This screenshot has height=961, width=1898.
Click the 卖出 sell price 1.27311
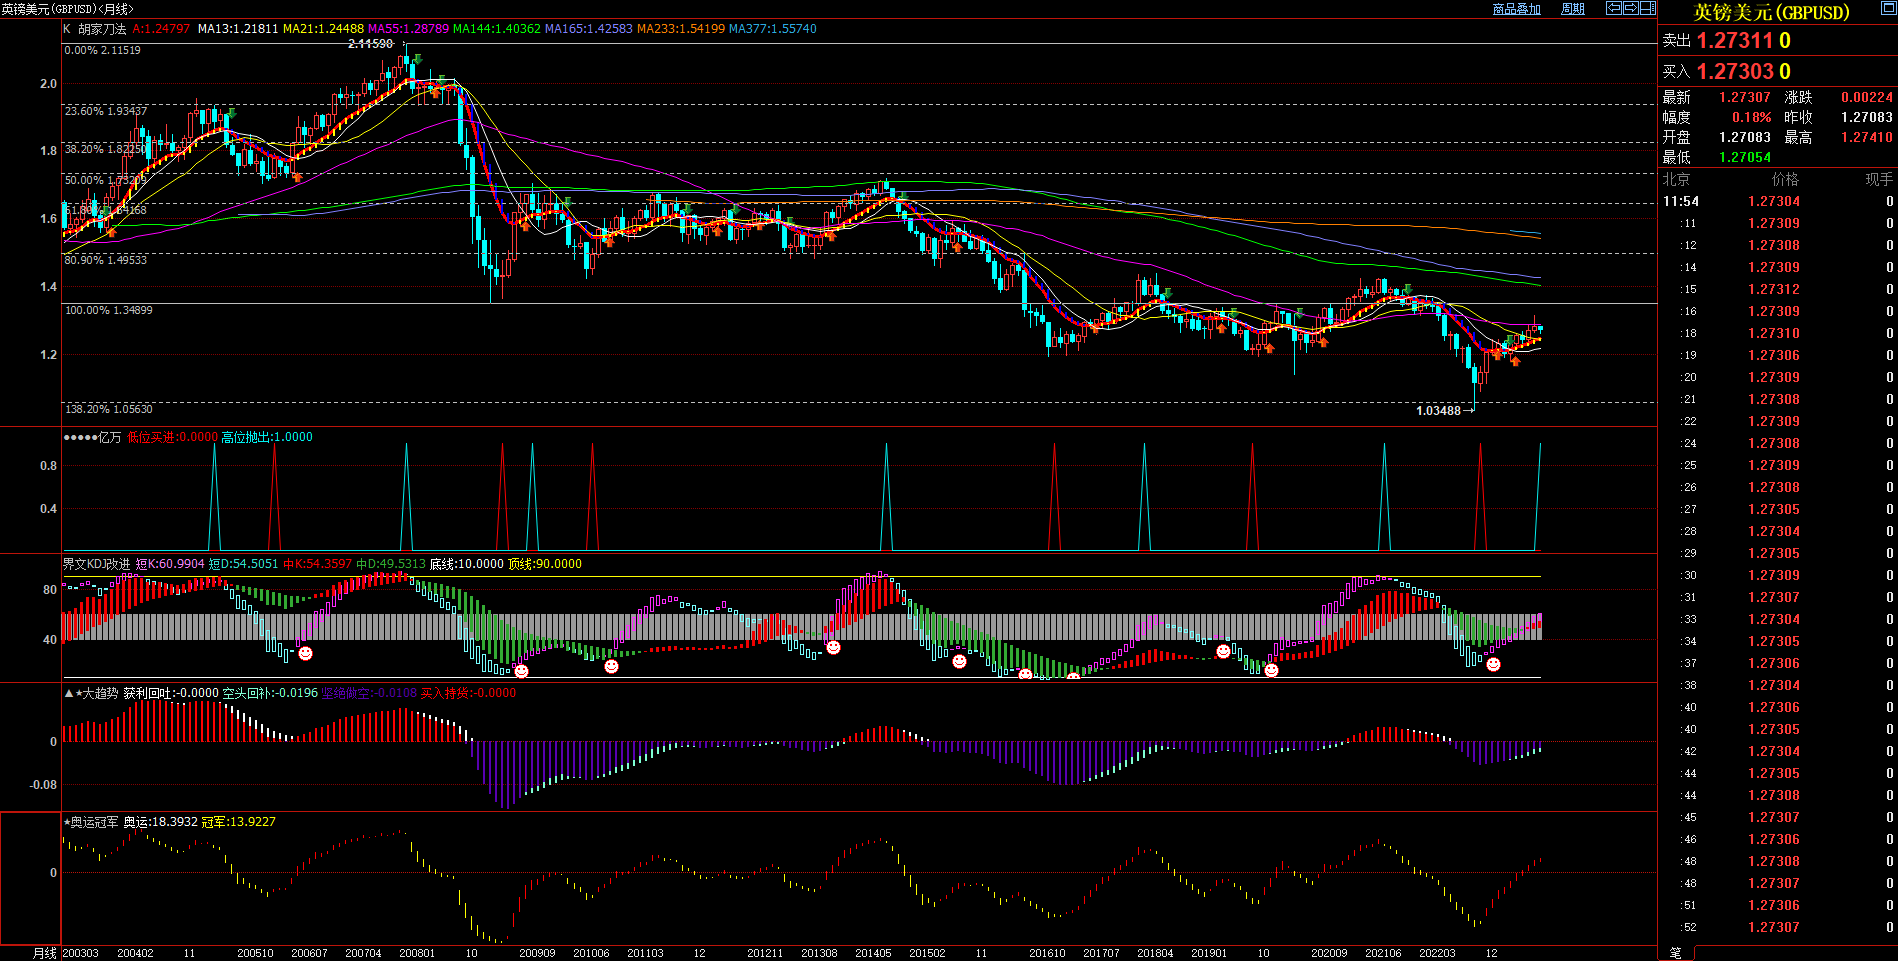pyautogui.click(x=1735, y=41)
